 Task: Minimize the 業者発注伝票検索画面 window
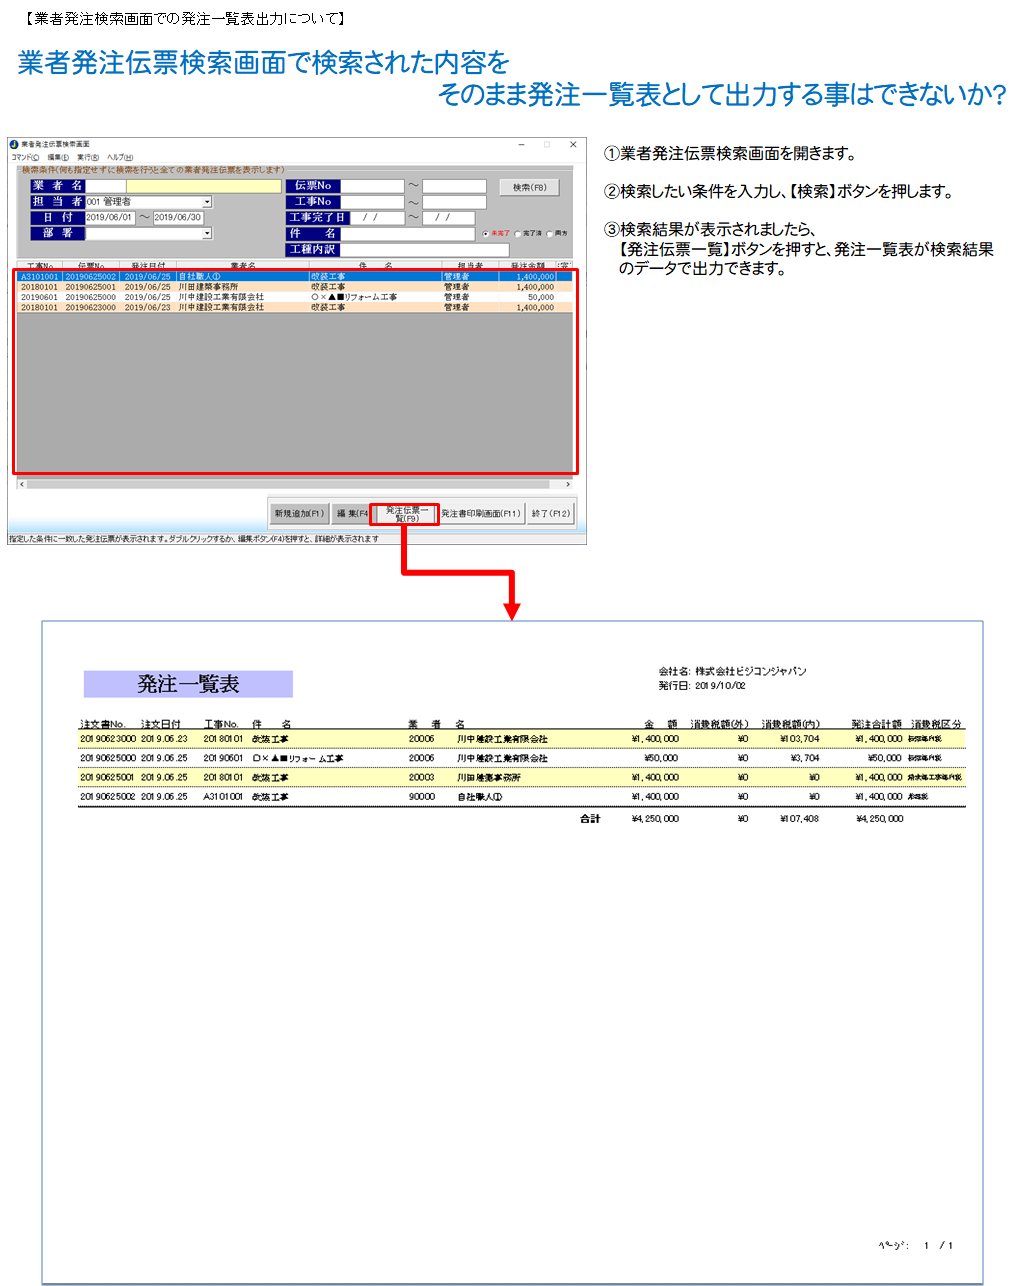pyautogui.click(x=521, y=145)
